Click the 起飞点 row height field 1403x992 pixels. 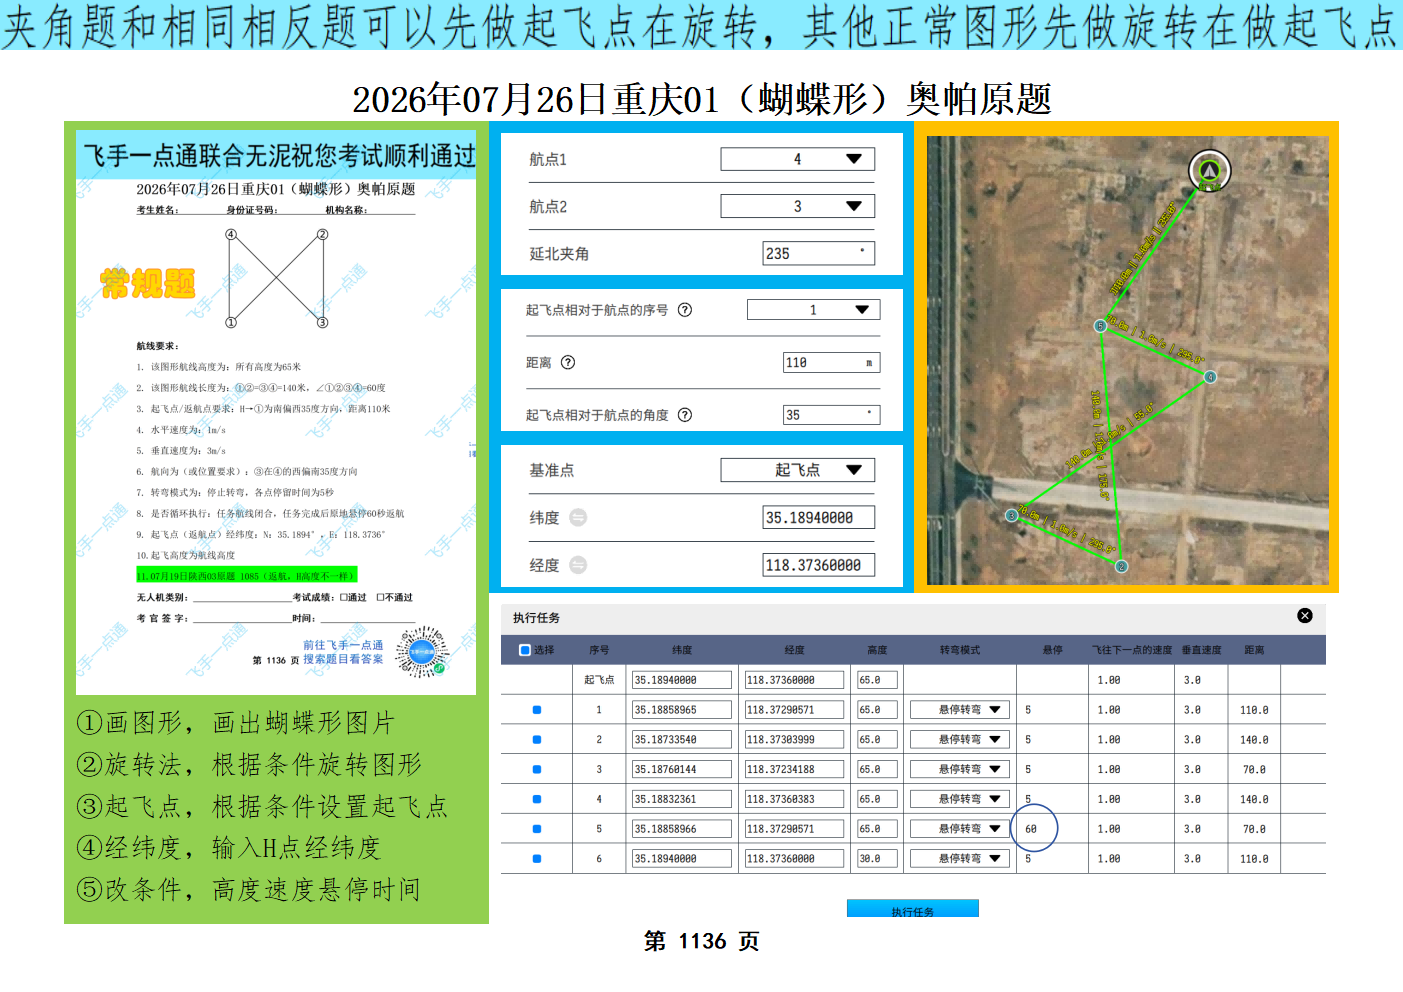point(877,680)
